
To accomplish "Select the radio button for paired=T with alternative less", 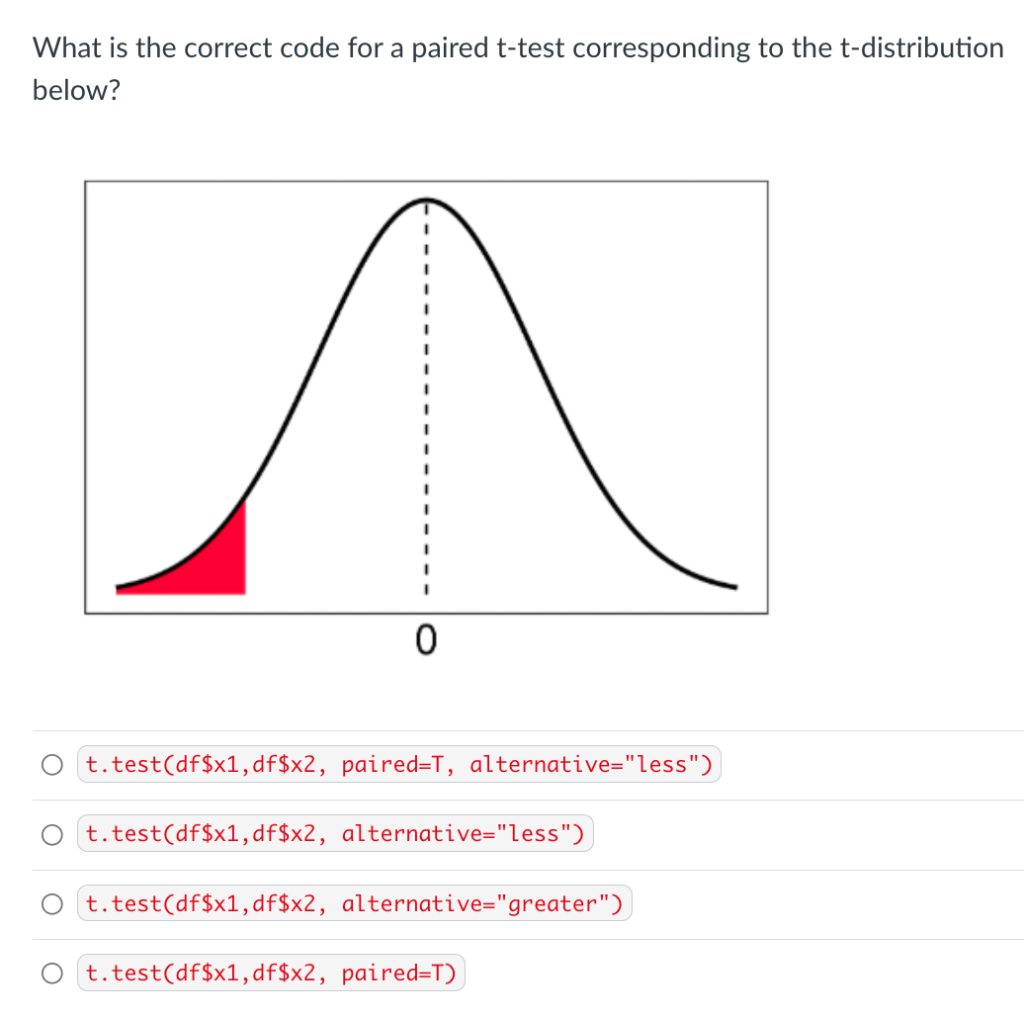I will pos(51,763).
